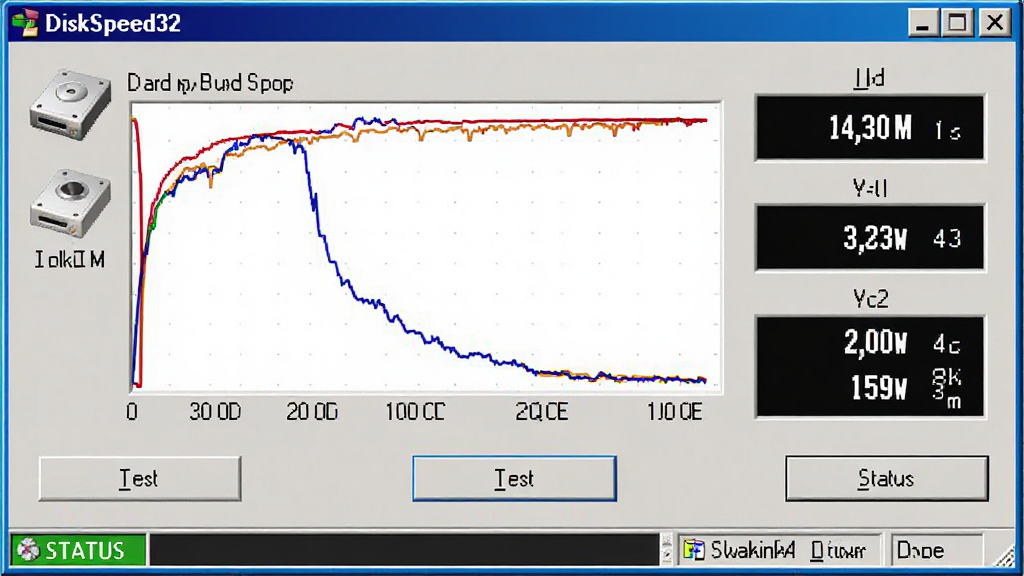Screen dimensions: 1024x576
Task: Click the 'Done' status bar cell
Action: pos(936,550)
